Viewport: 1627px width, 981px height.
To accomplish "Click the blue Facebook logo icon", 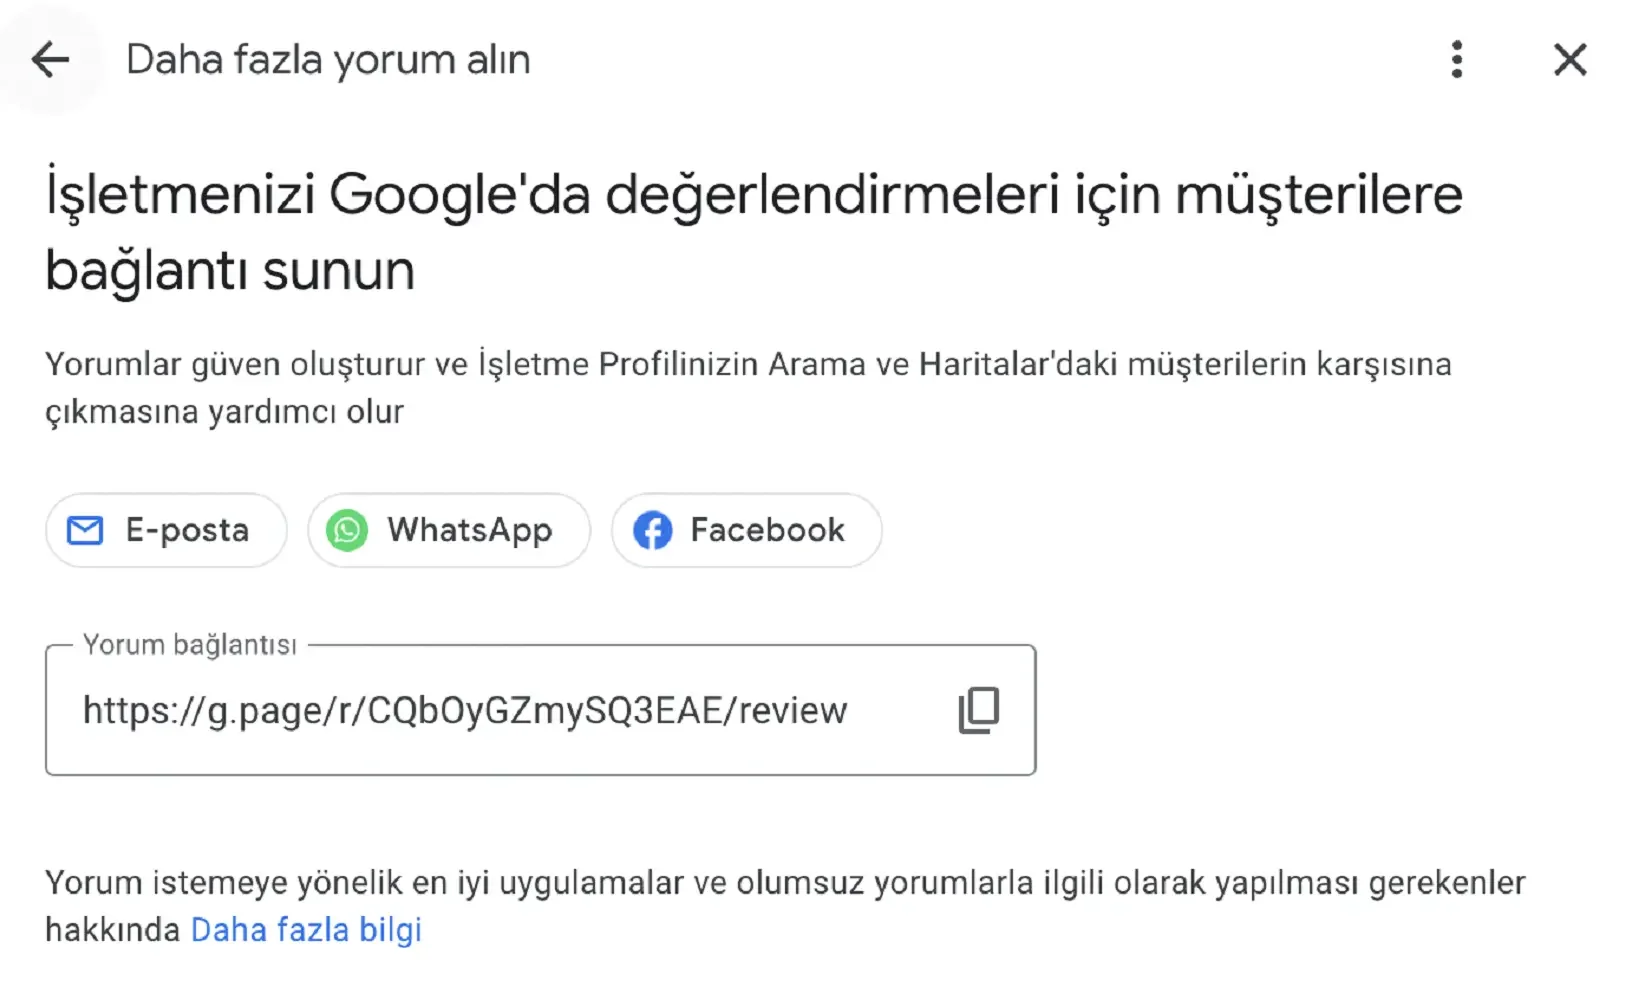I will click(652, 530).
